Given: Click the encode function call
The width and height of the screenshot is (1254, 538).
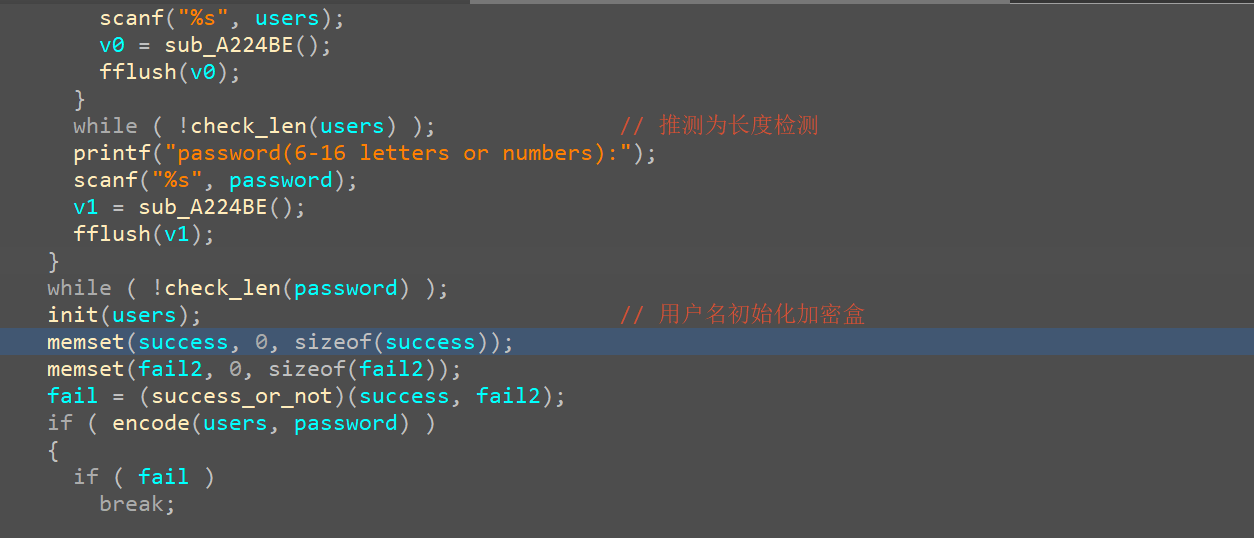Looking at the screenshot, I should (x=150, y=423).
